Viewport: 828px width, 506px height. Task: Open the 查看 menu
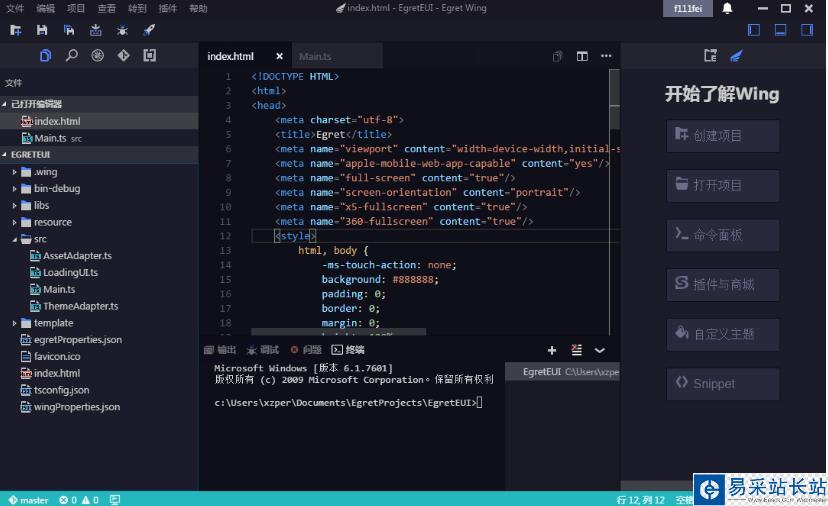[x=106, y=8]
